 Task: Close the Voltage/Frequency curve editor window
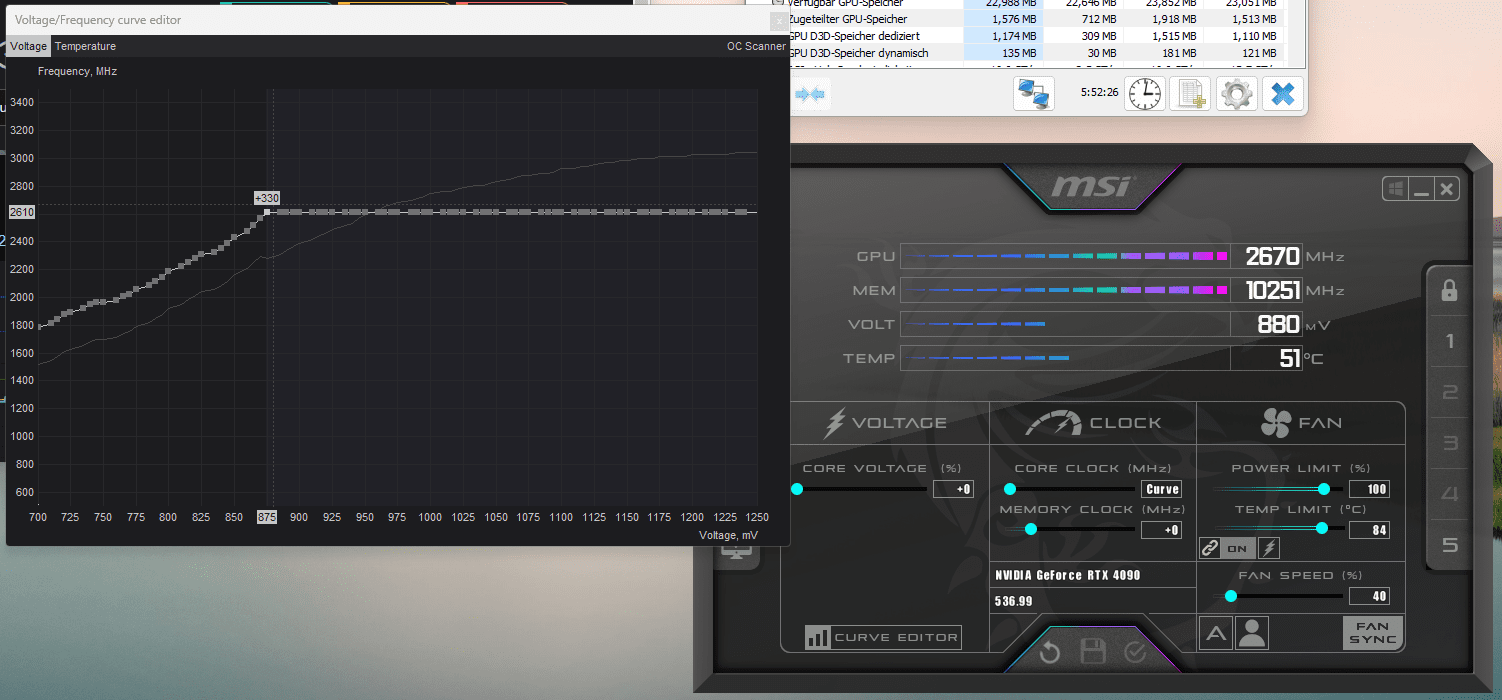(x=778, y=20)
